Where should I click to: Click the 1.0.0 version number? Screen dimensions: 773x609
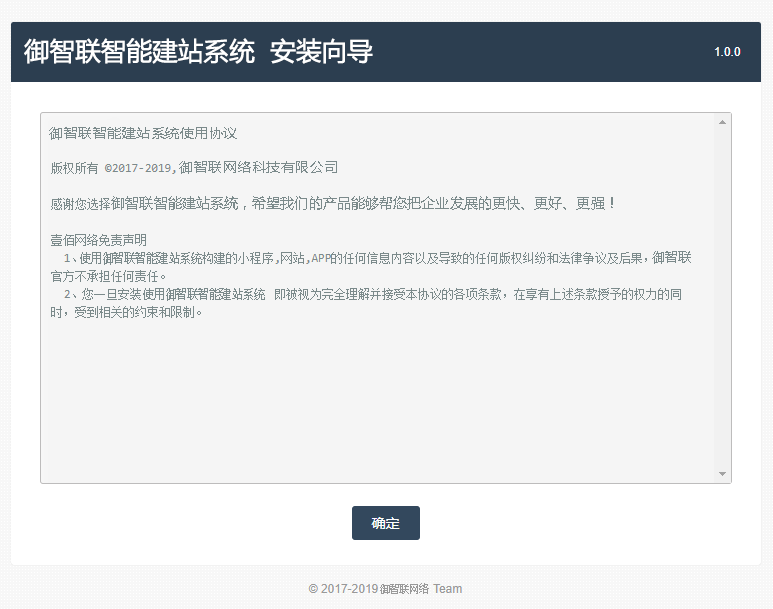(727, 52)
